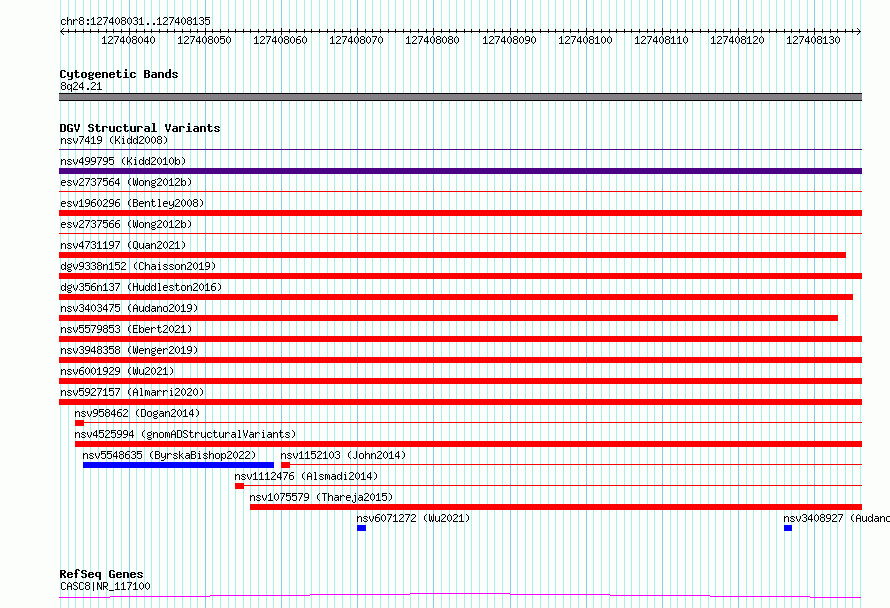Click the nsv7419 (Kidd2008) variant label
890x608 pixels.
pyautogui.click(x=114, y=140)
